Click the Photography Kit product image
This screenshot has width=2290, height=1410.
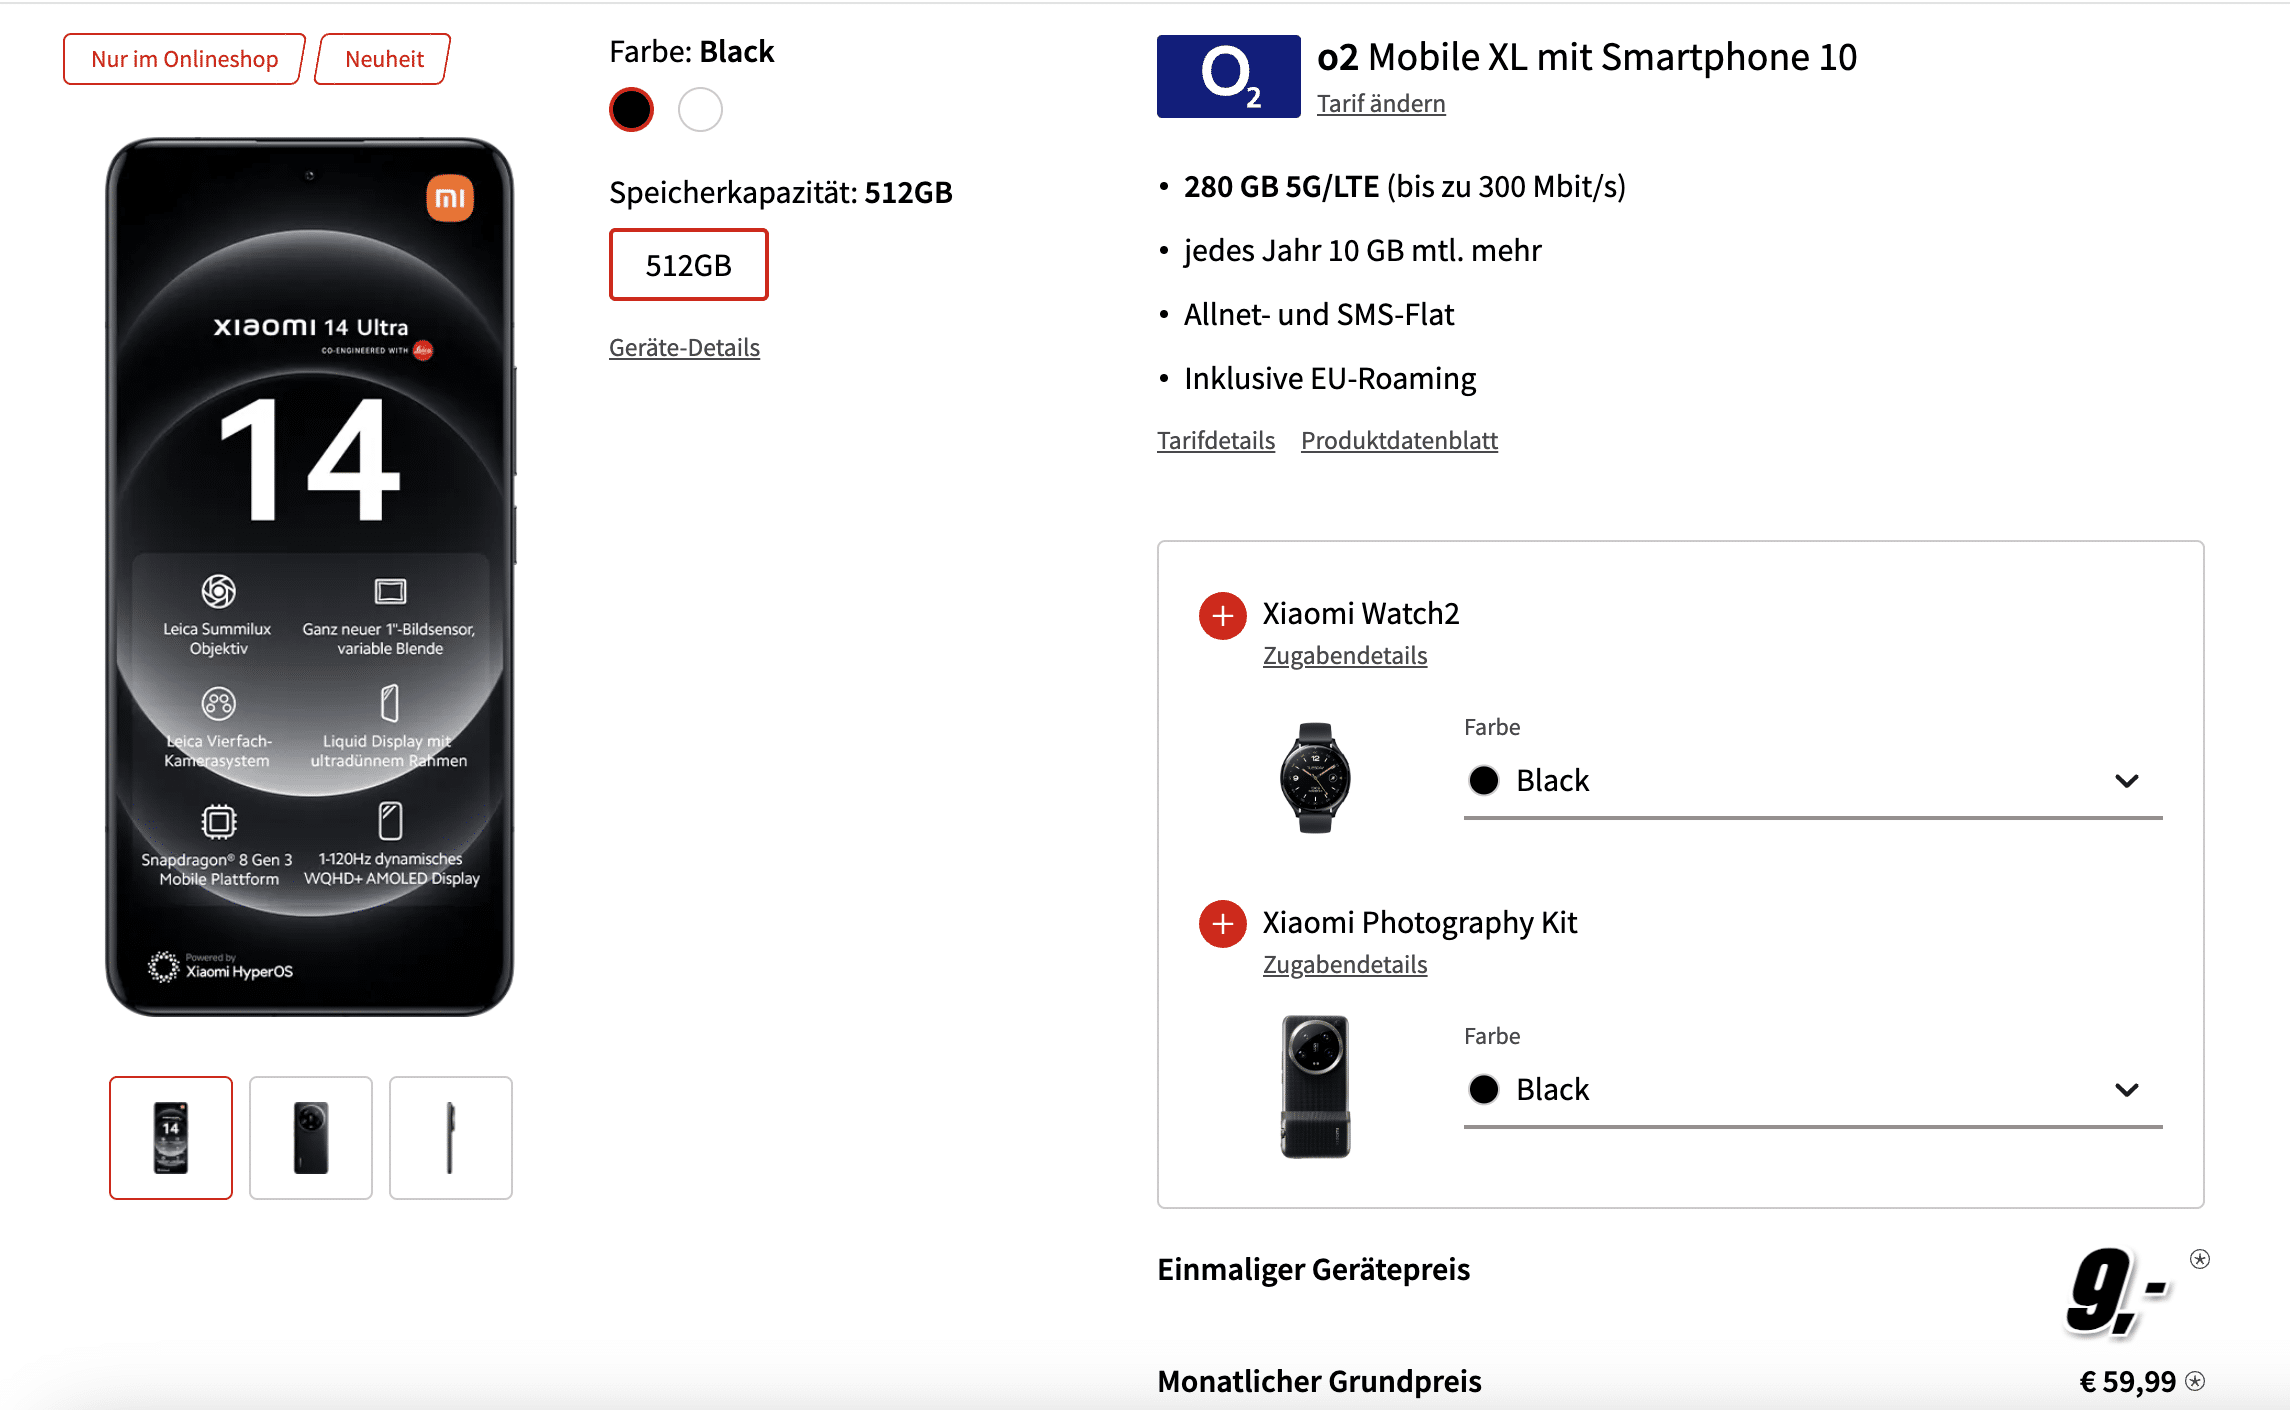click(1315, 1086)
